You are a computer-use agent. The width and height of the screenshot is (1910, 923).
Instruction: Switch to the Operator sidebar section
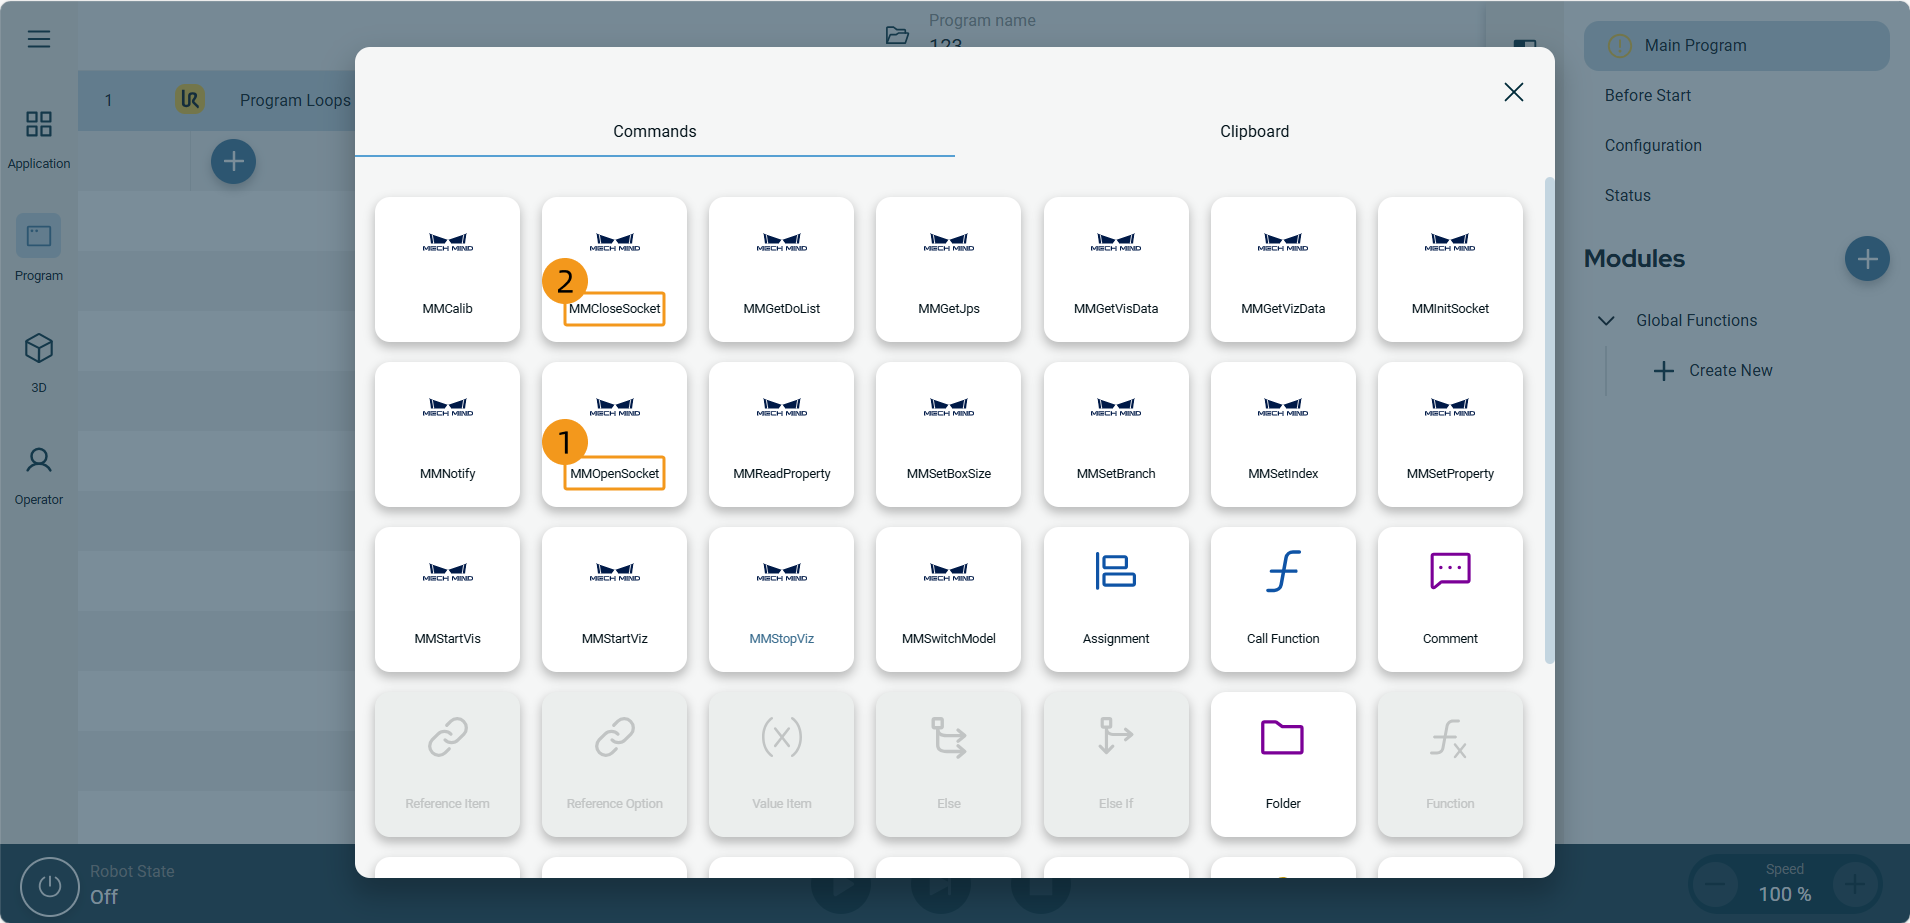39,475
